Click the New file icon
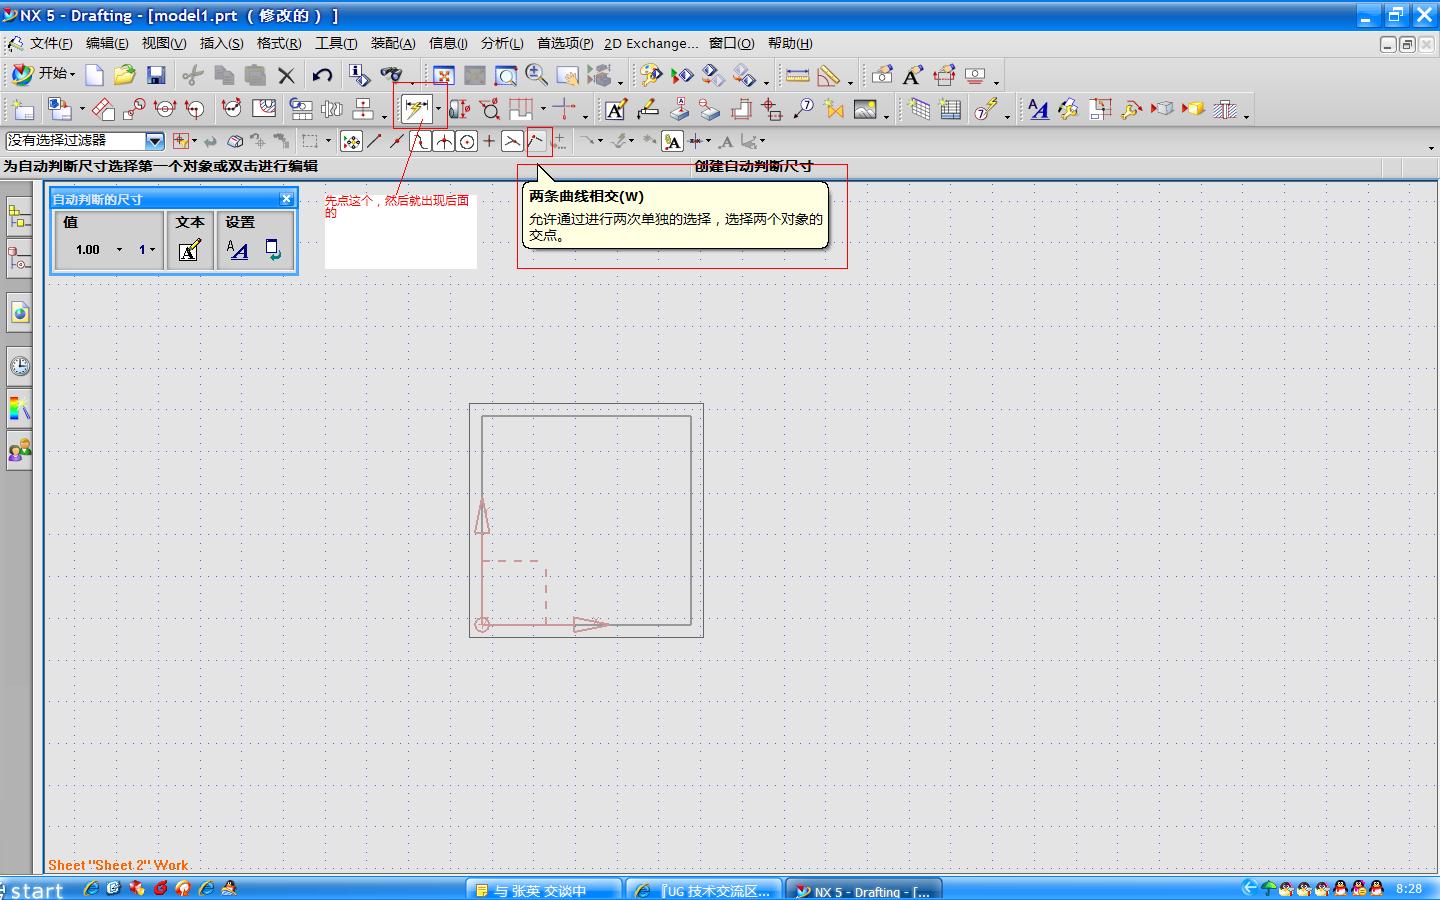The height and width of the screenshot is (900, 1440). [94, 75]
